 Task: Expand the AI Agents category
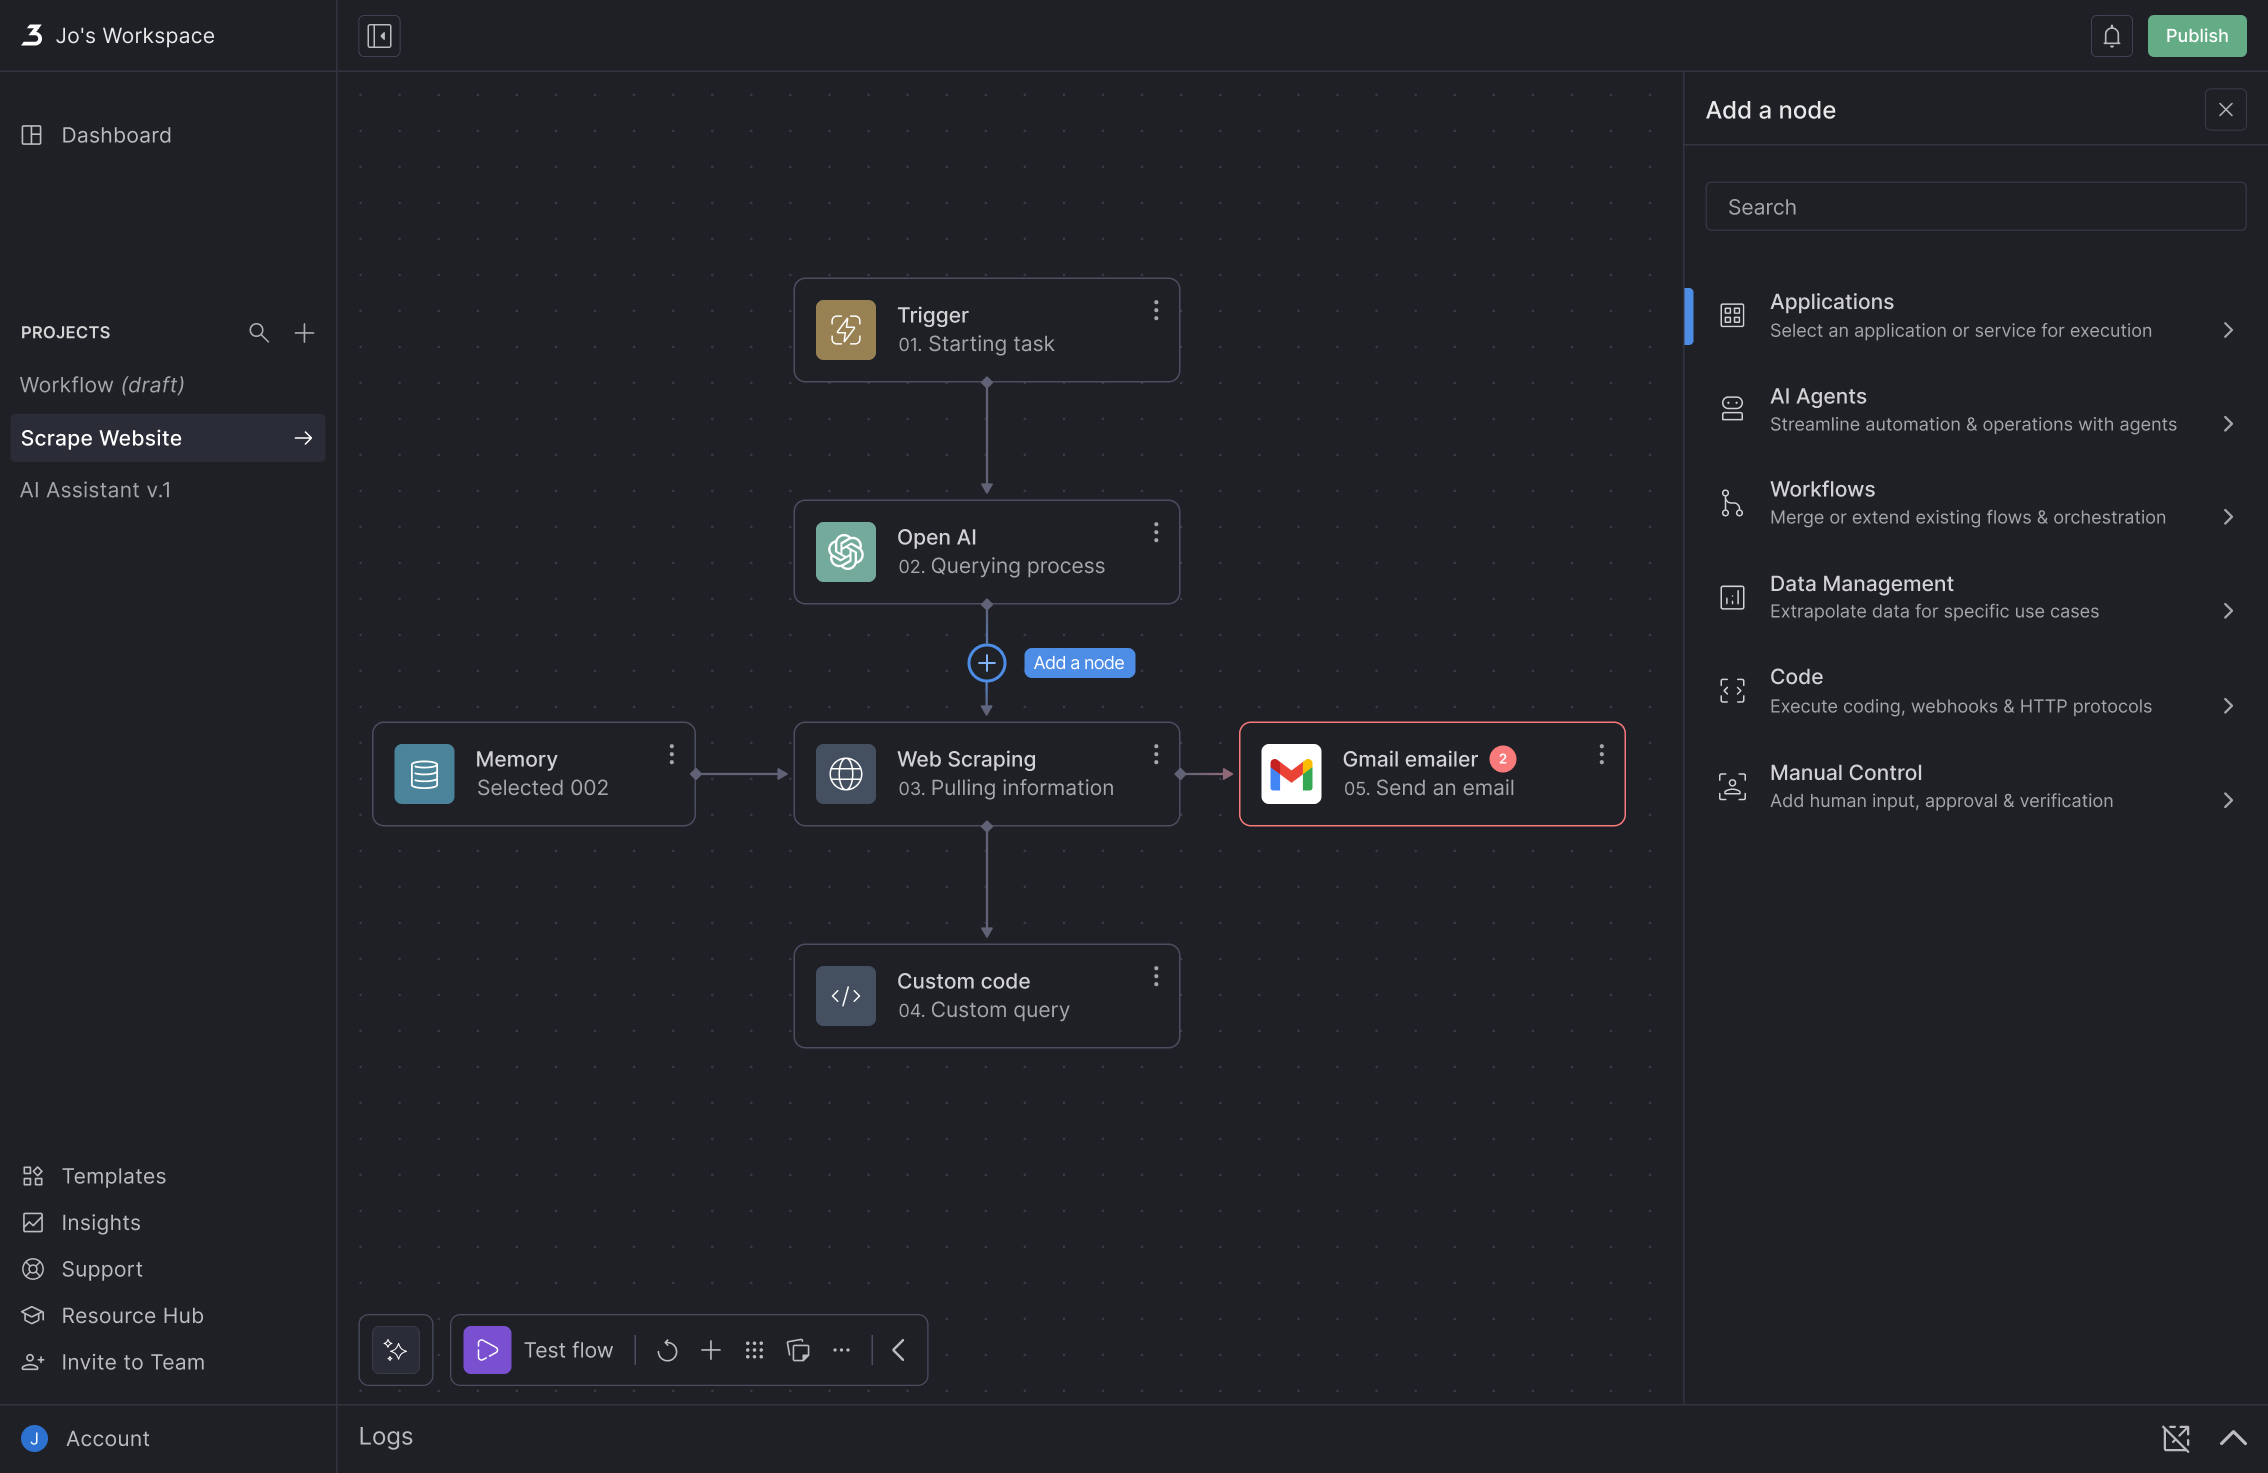pyautogui.click(x=1976, y=410)
